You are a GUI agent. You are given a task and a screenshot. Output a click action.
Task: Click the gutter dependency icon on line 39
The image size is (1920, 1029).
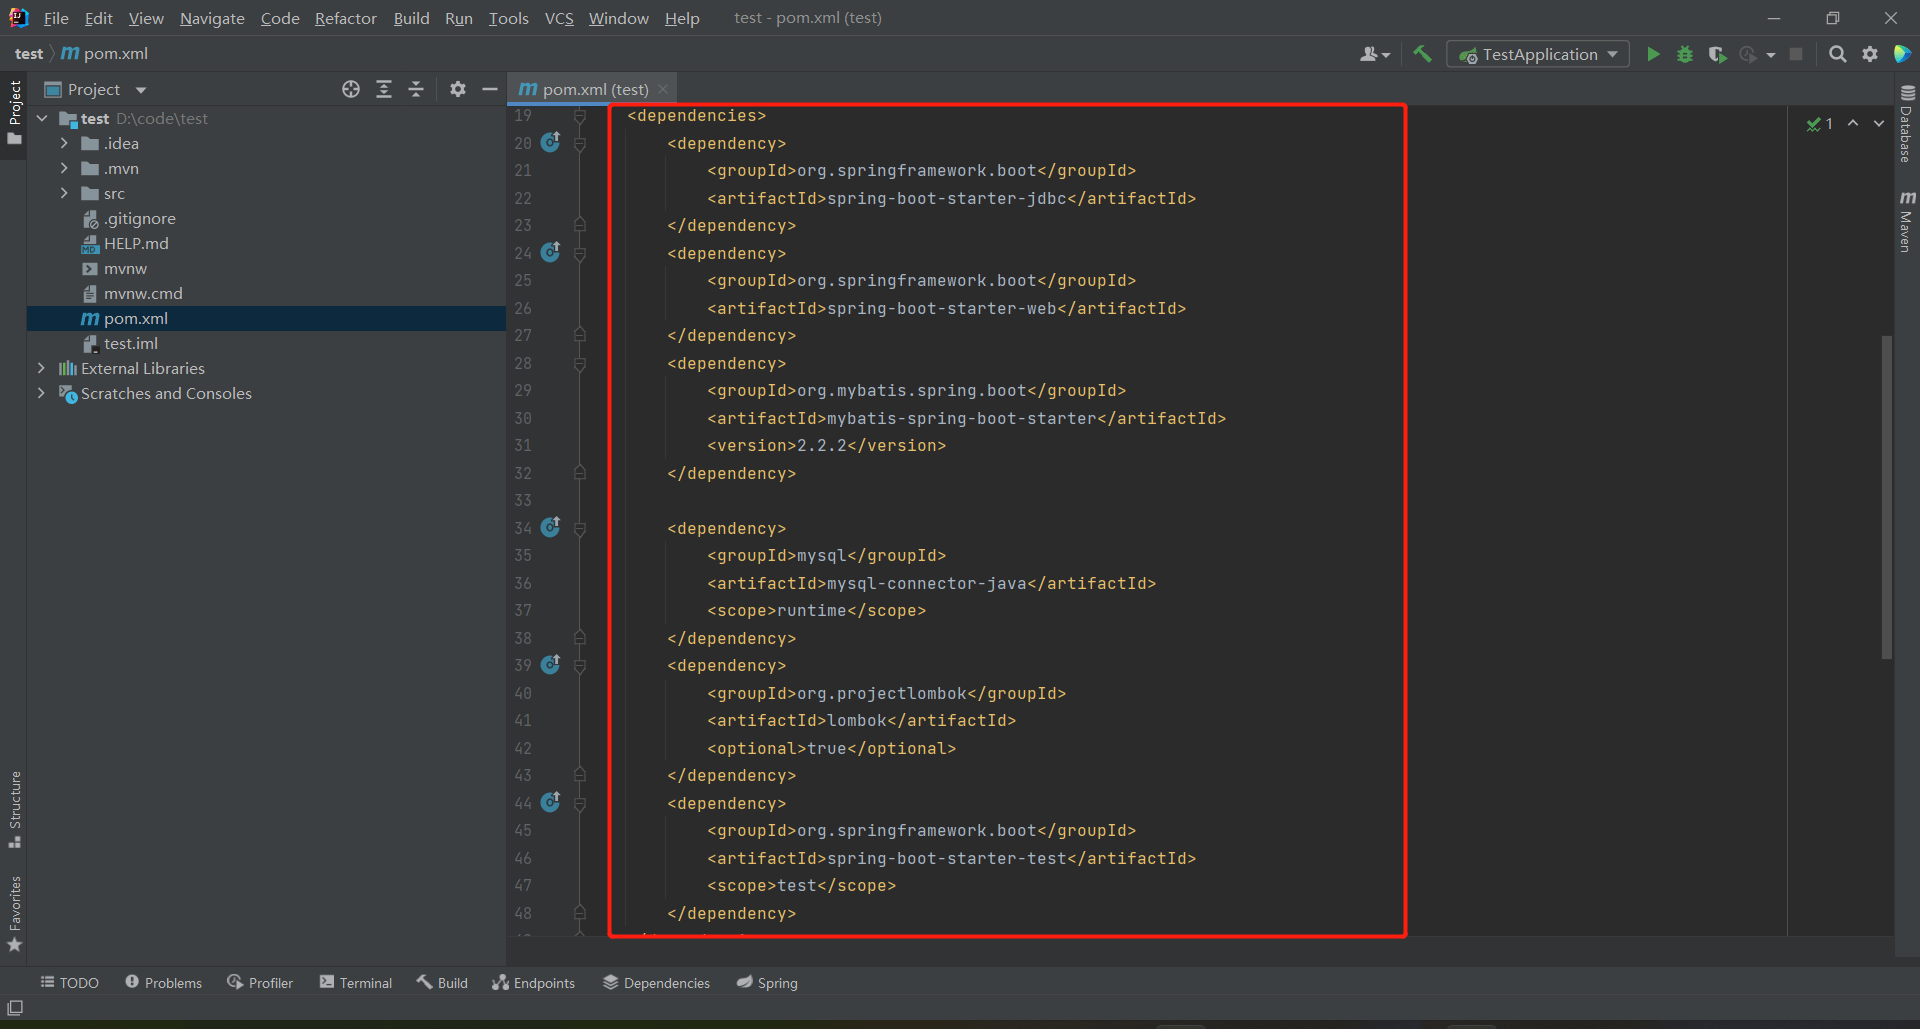(551, 664)
